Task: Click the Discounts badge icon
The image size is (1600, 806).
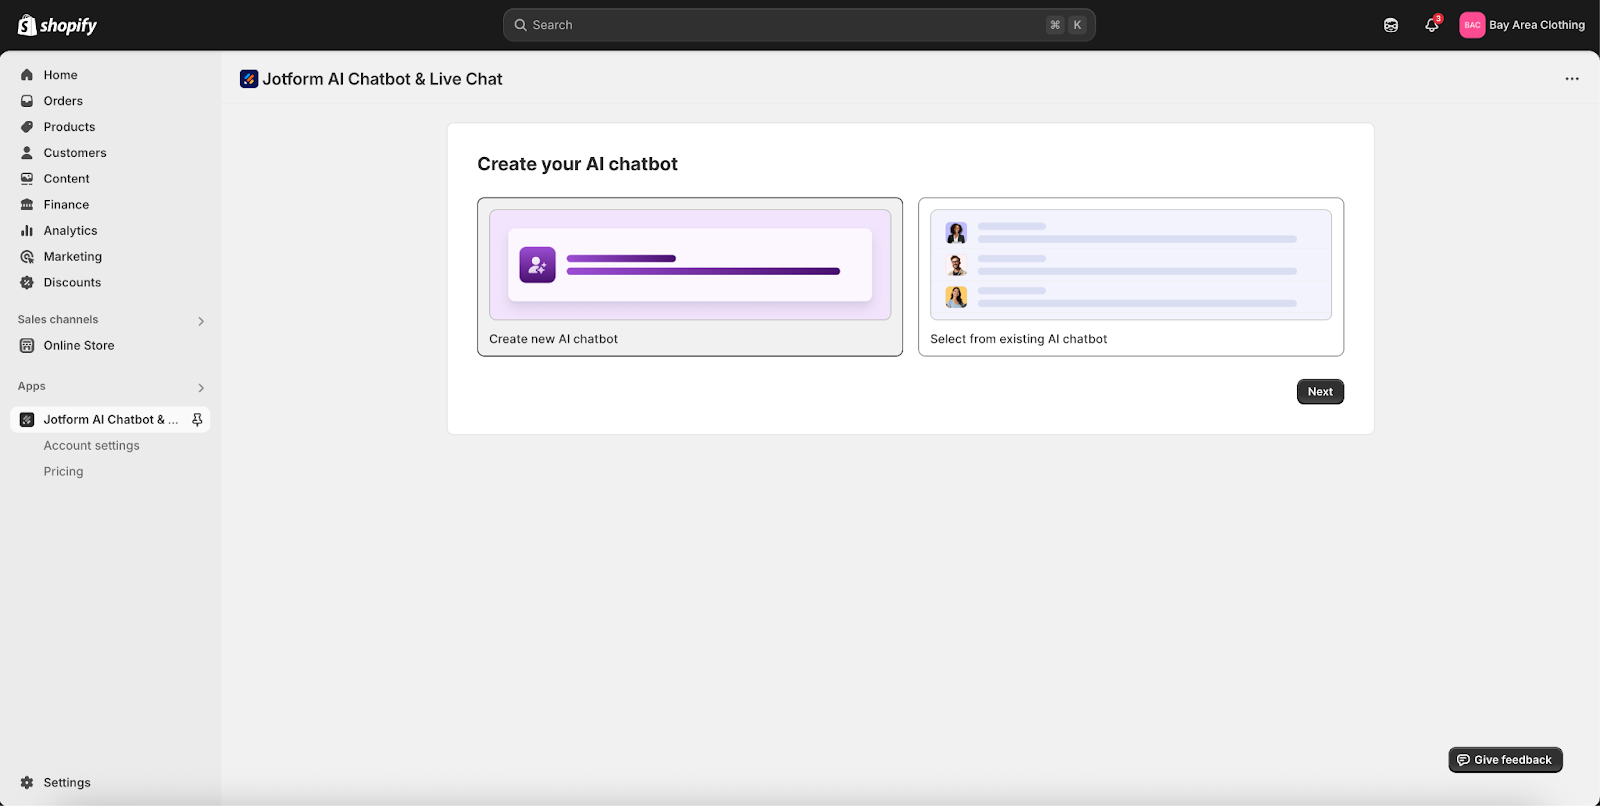Action: point(27,283)
